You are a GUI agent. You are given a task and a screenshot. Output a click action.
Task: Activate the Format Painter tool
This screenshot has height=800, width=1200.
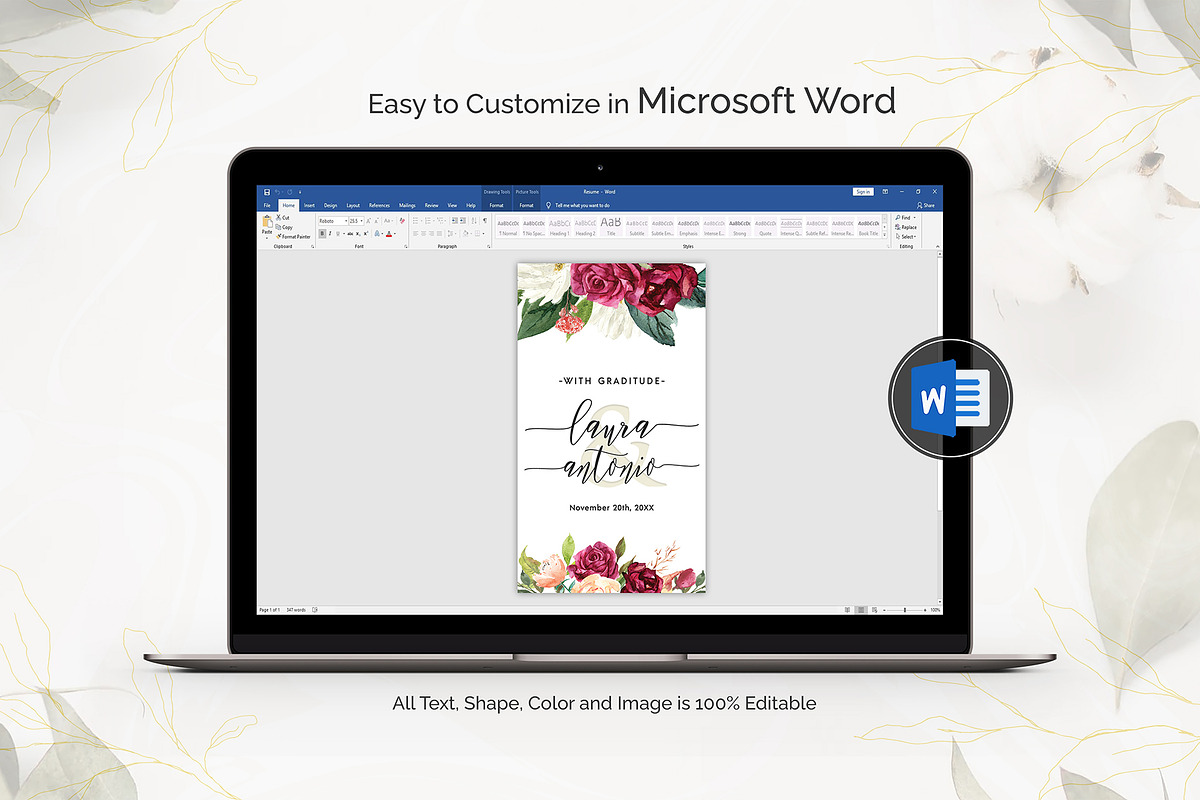click(293, 236)
